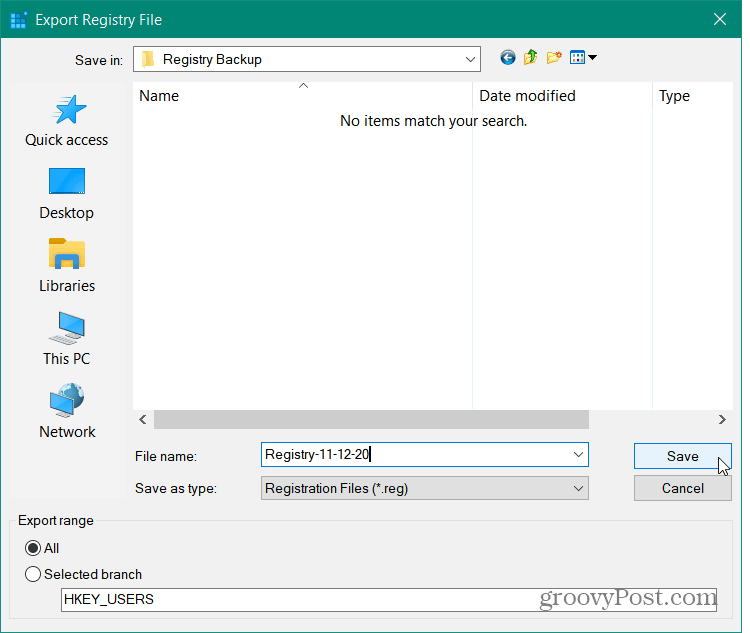Viewport: 750px width, 633px height.
Task: Go back to the last folder visited
Action: coord(507,58)
